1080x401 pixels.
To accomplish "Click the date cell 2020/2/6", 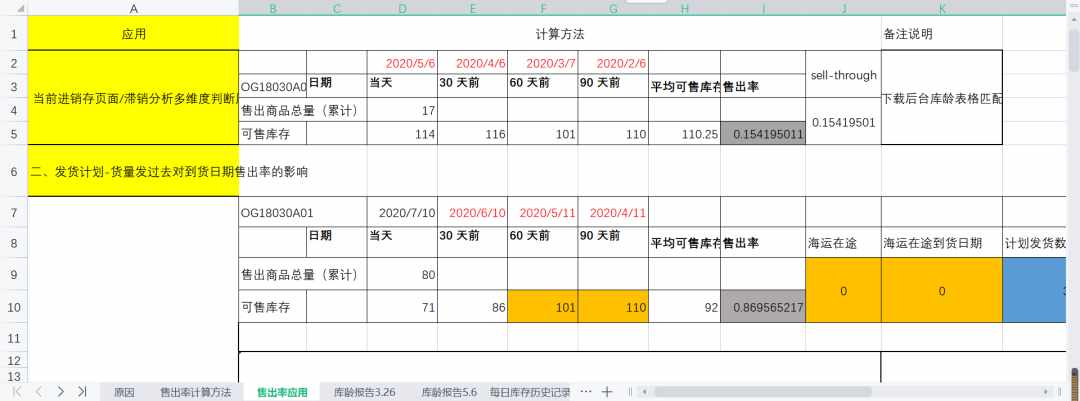I will [614, 62].
